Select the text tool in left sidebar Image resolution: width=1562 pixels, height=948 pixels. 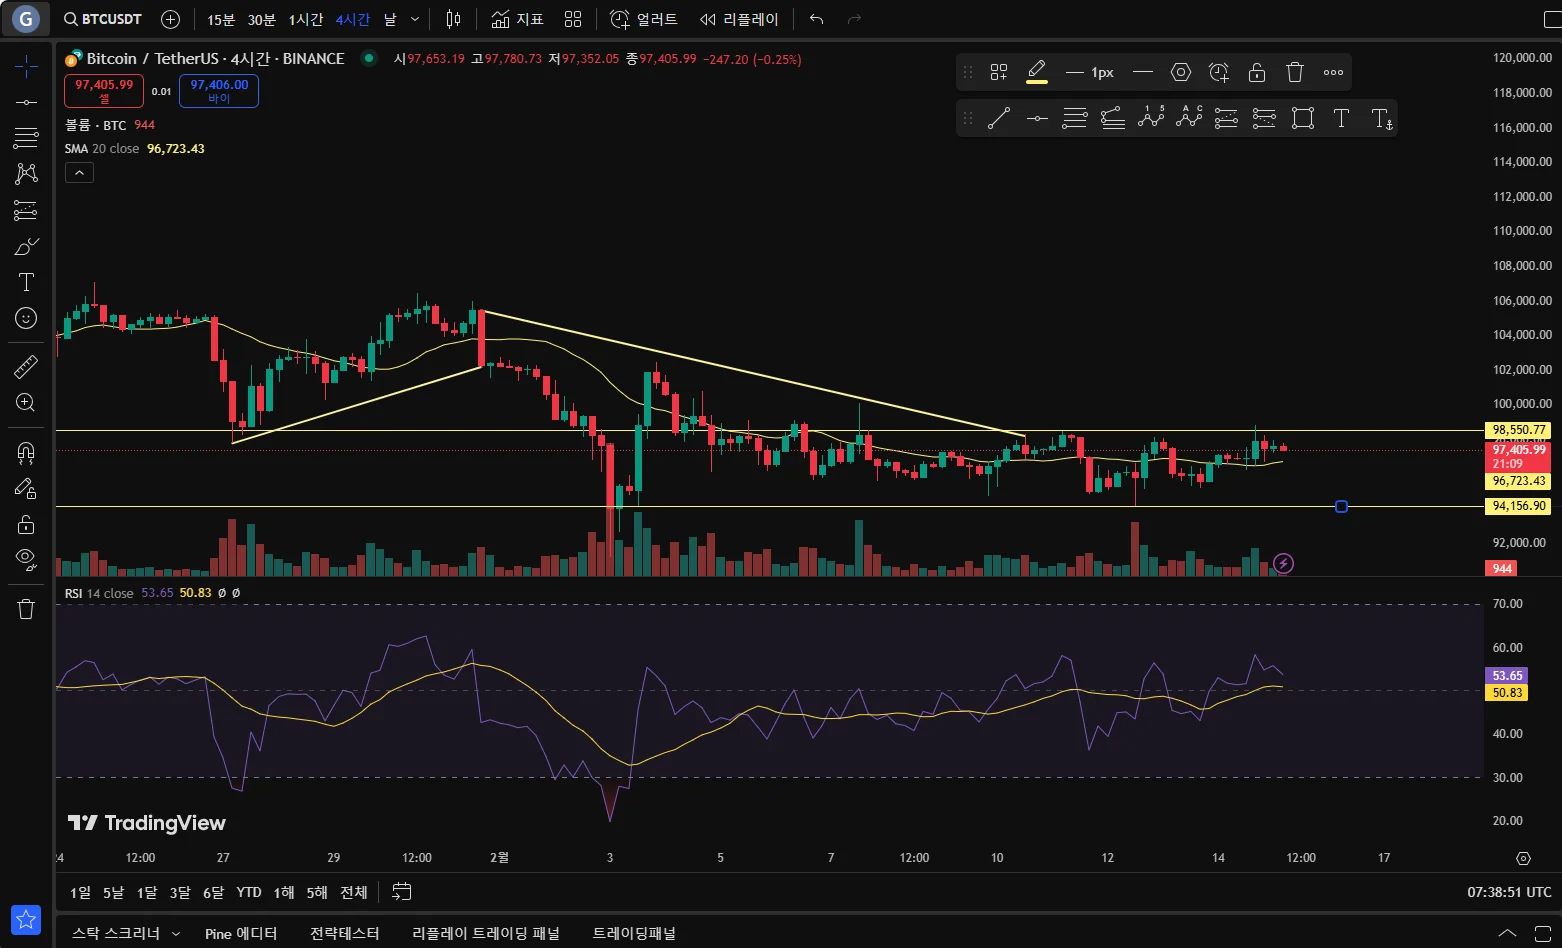(x=26, y=282)
